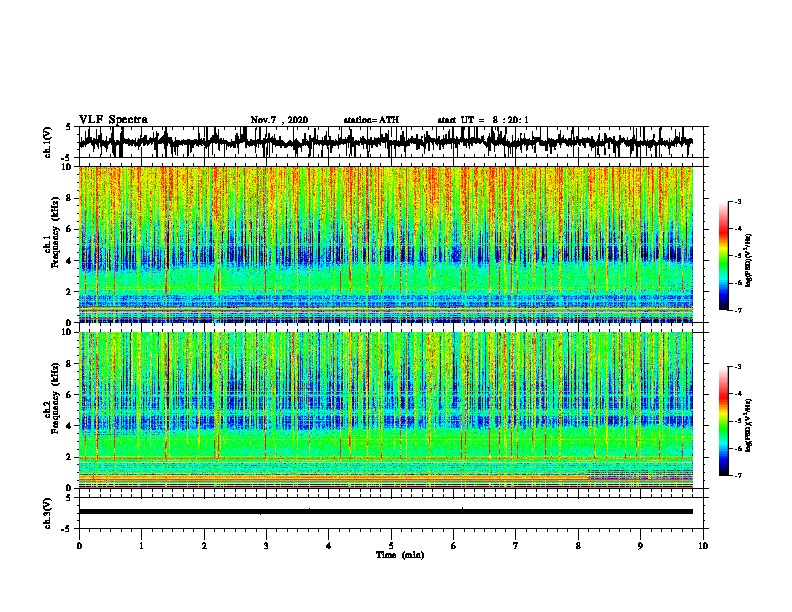The image size is (792, 612).
Task: Click inside the ch.1 spectrogram panel
Action: (385, 244)
